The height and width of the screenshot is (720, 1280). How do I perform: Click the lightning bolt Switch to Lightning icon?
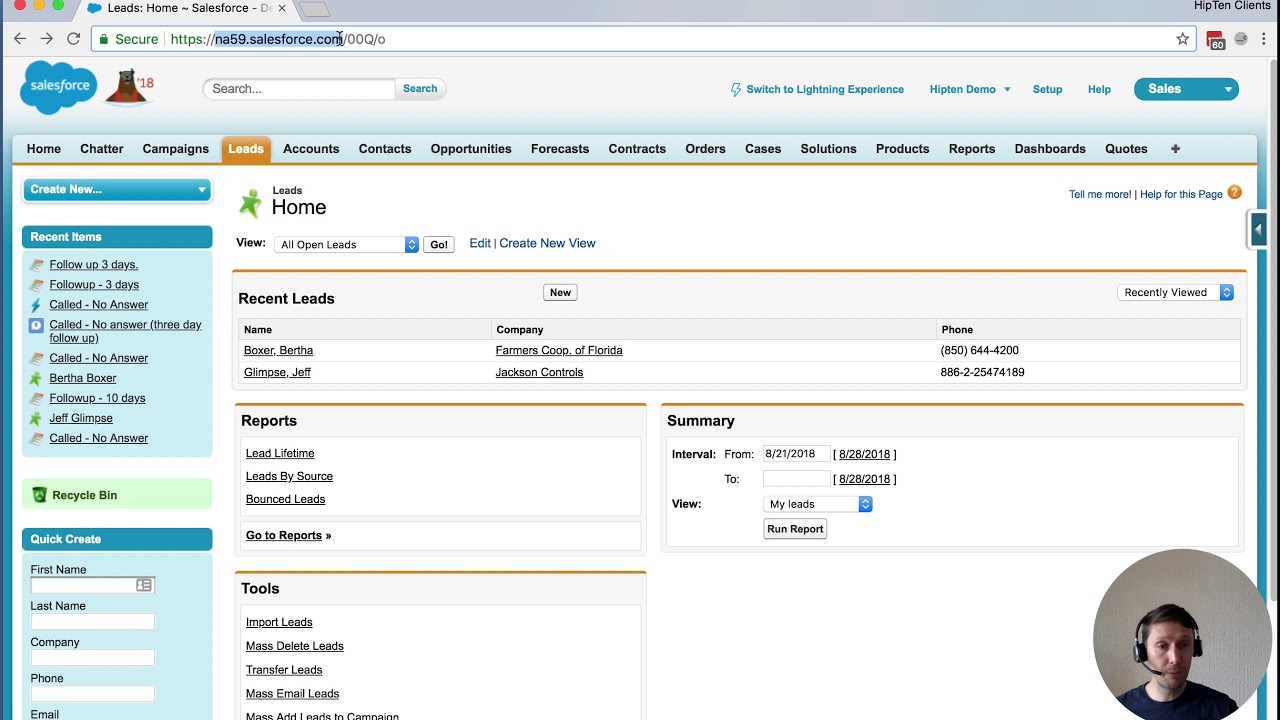(x=736, y=89)
